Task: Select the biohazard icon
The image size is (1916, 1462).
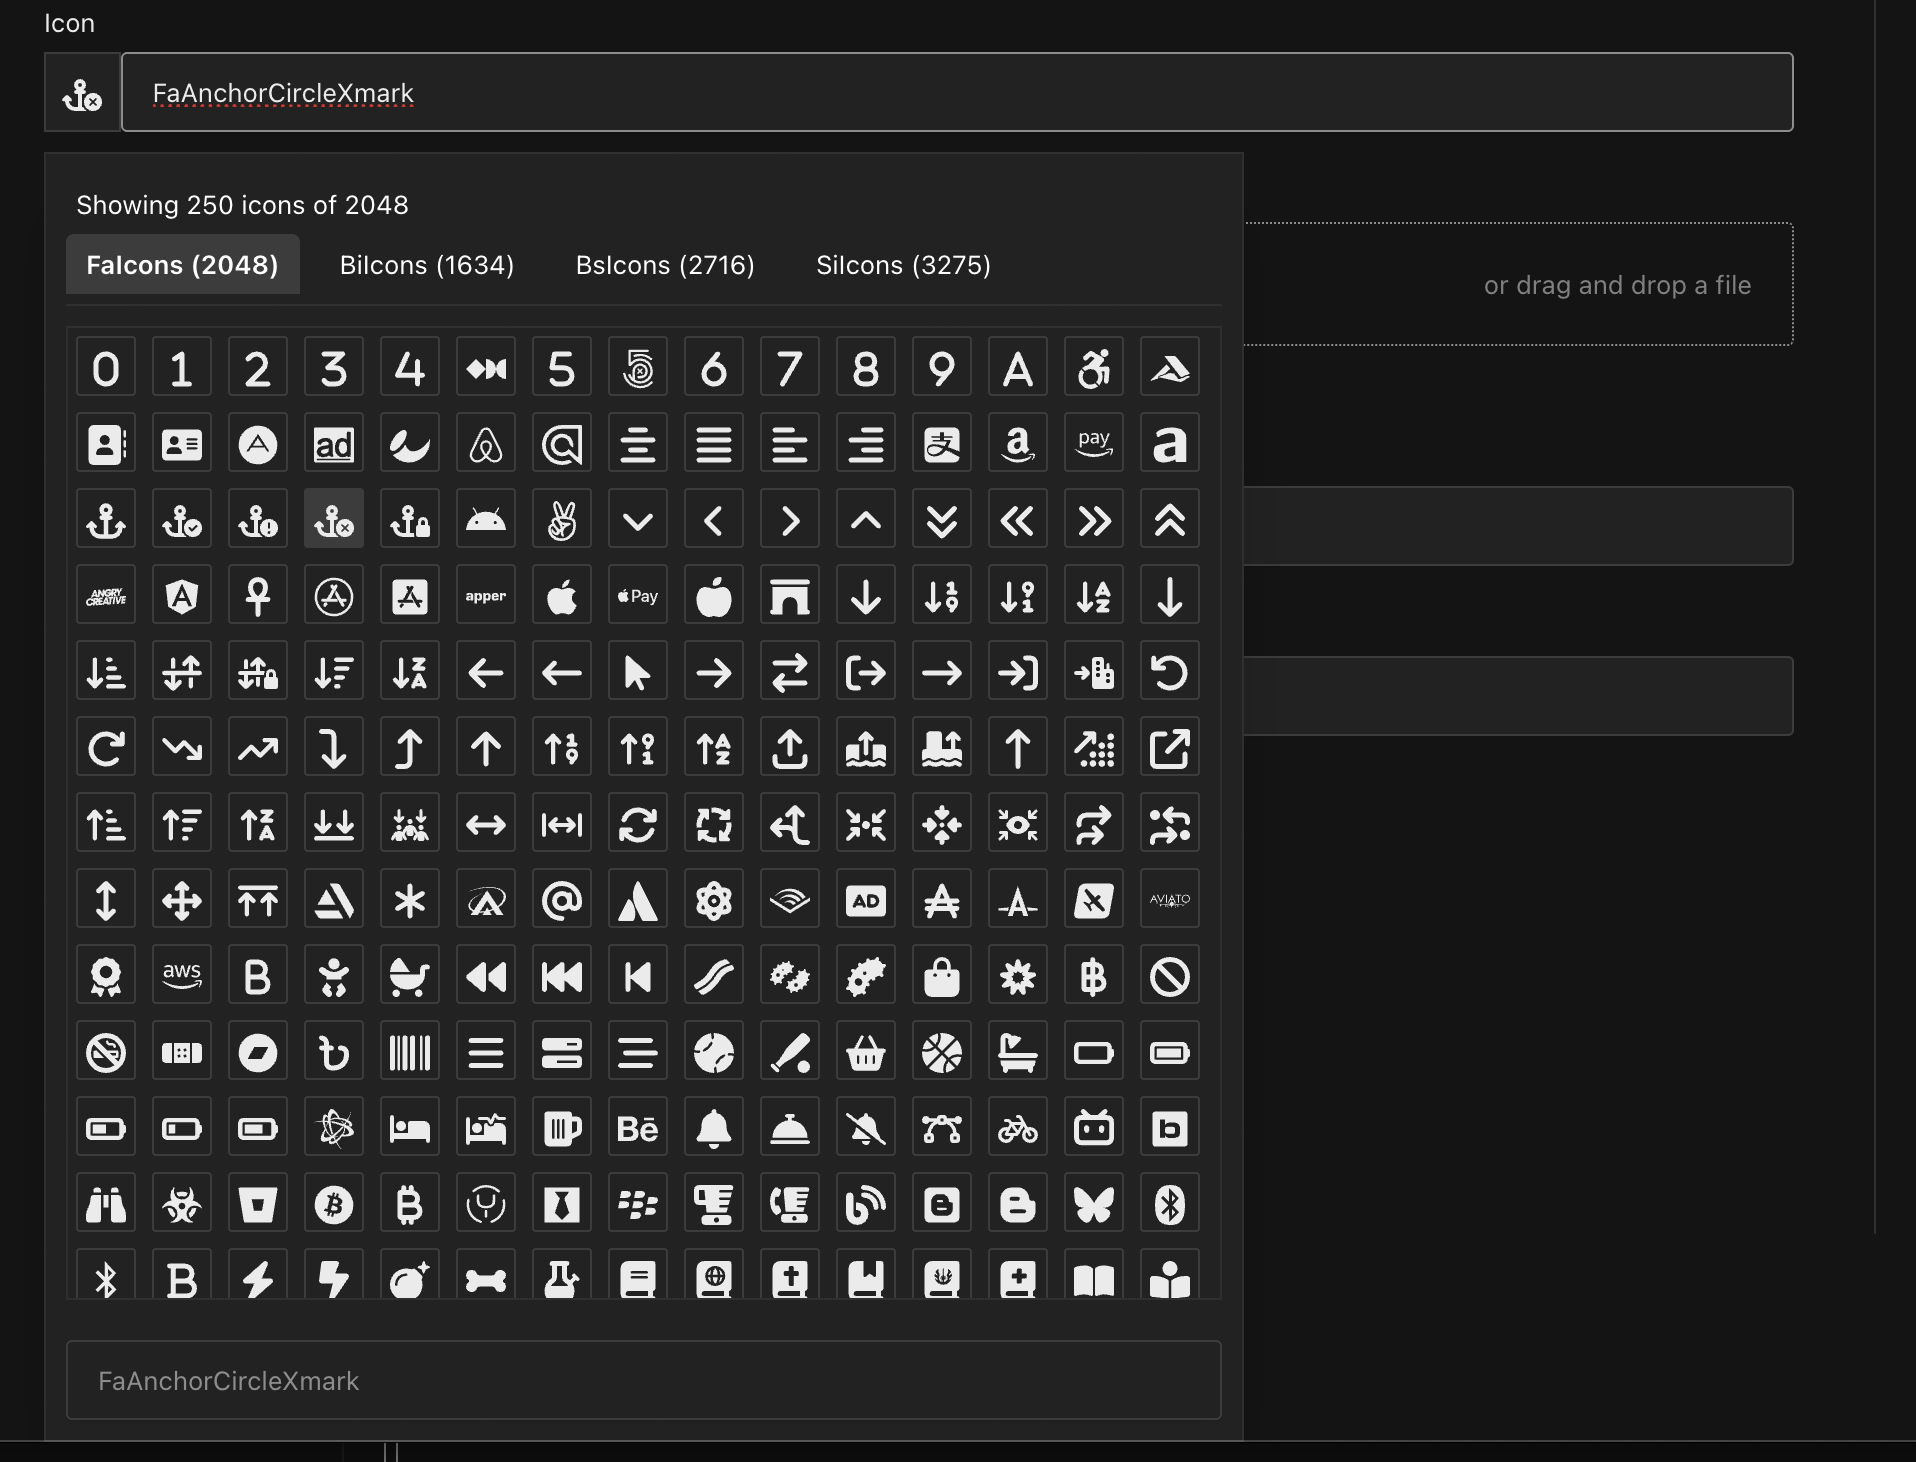Action: pyautogui.click(x=181, y=1203)
